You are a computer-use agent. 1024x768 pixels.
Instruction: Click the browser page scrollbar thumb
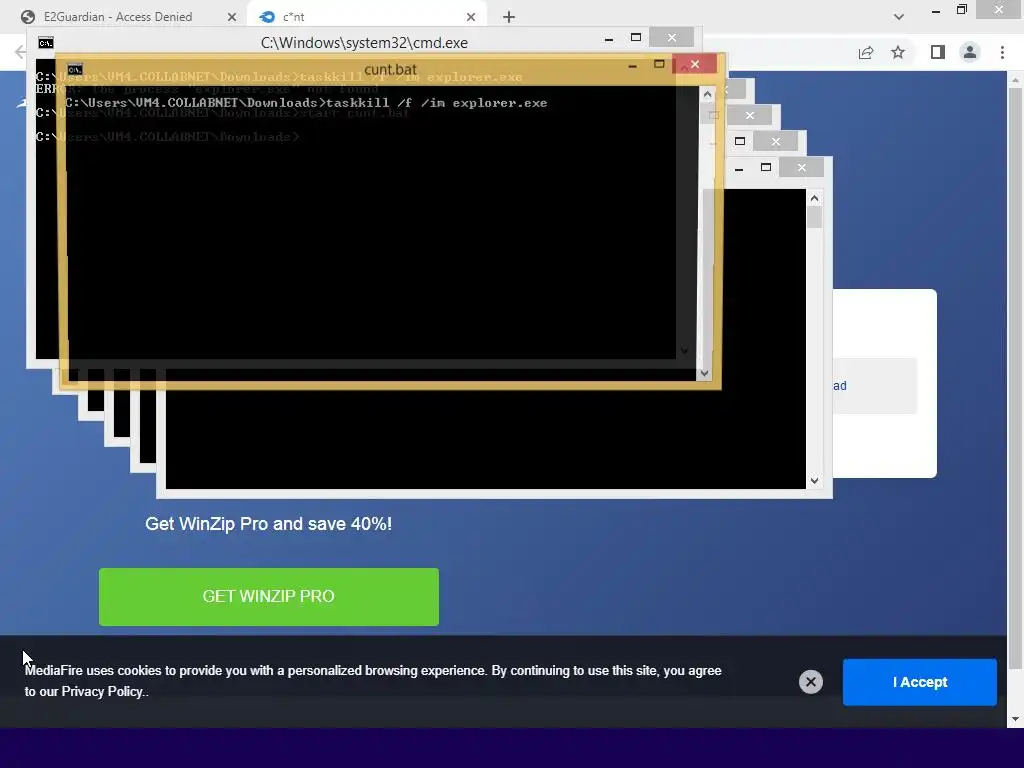[x=1015, y=377]
